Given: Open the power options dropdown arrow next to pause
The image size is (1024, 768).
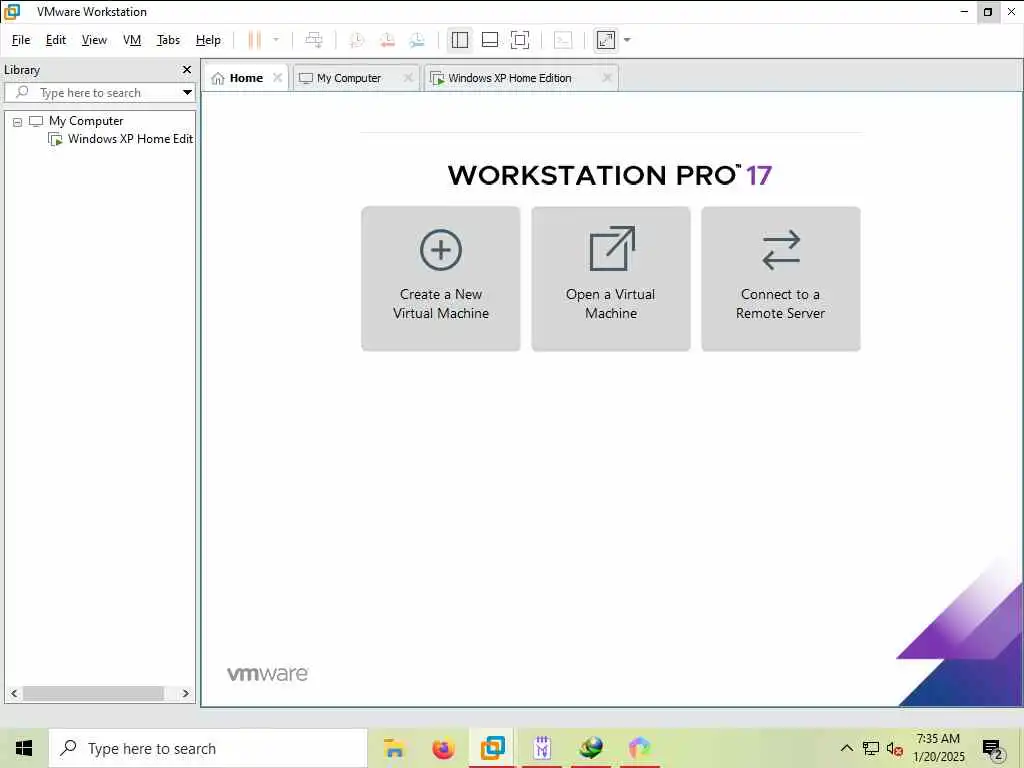Looking at the screenshot, I should (276, 40).
